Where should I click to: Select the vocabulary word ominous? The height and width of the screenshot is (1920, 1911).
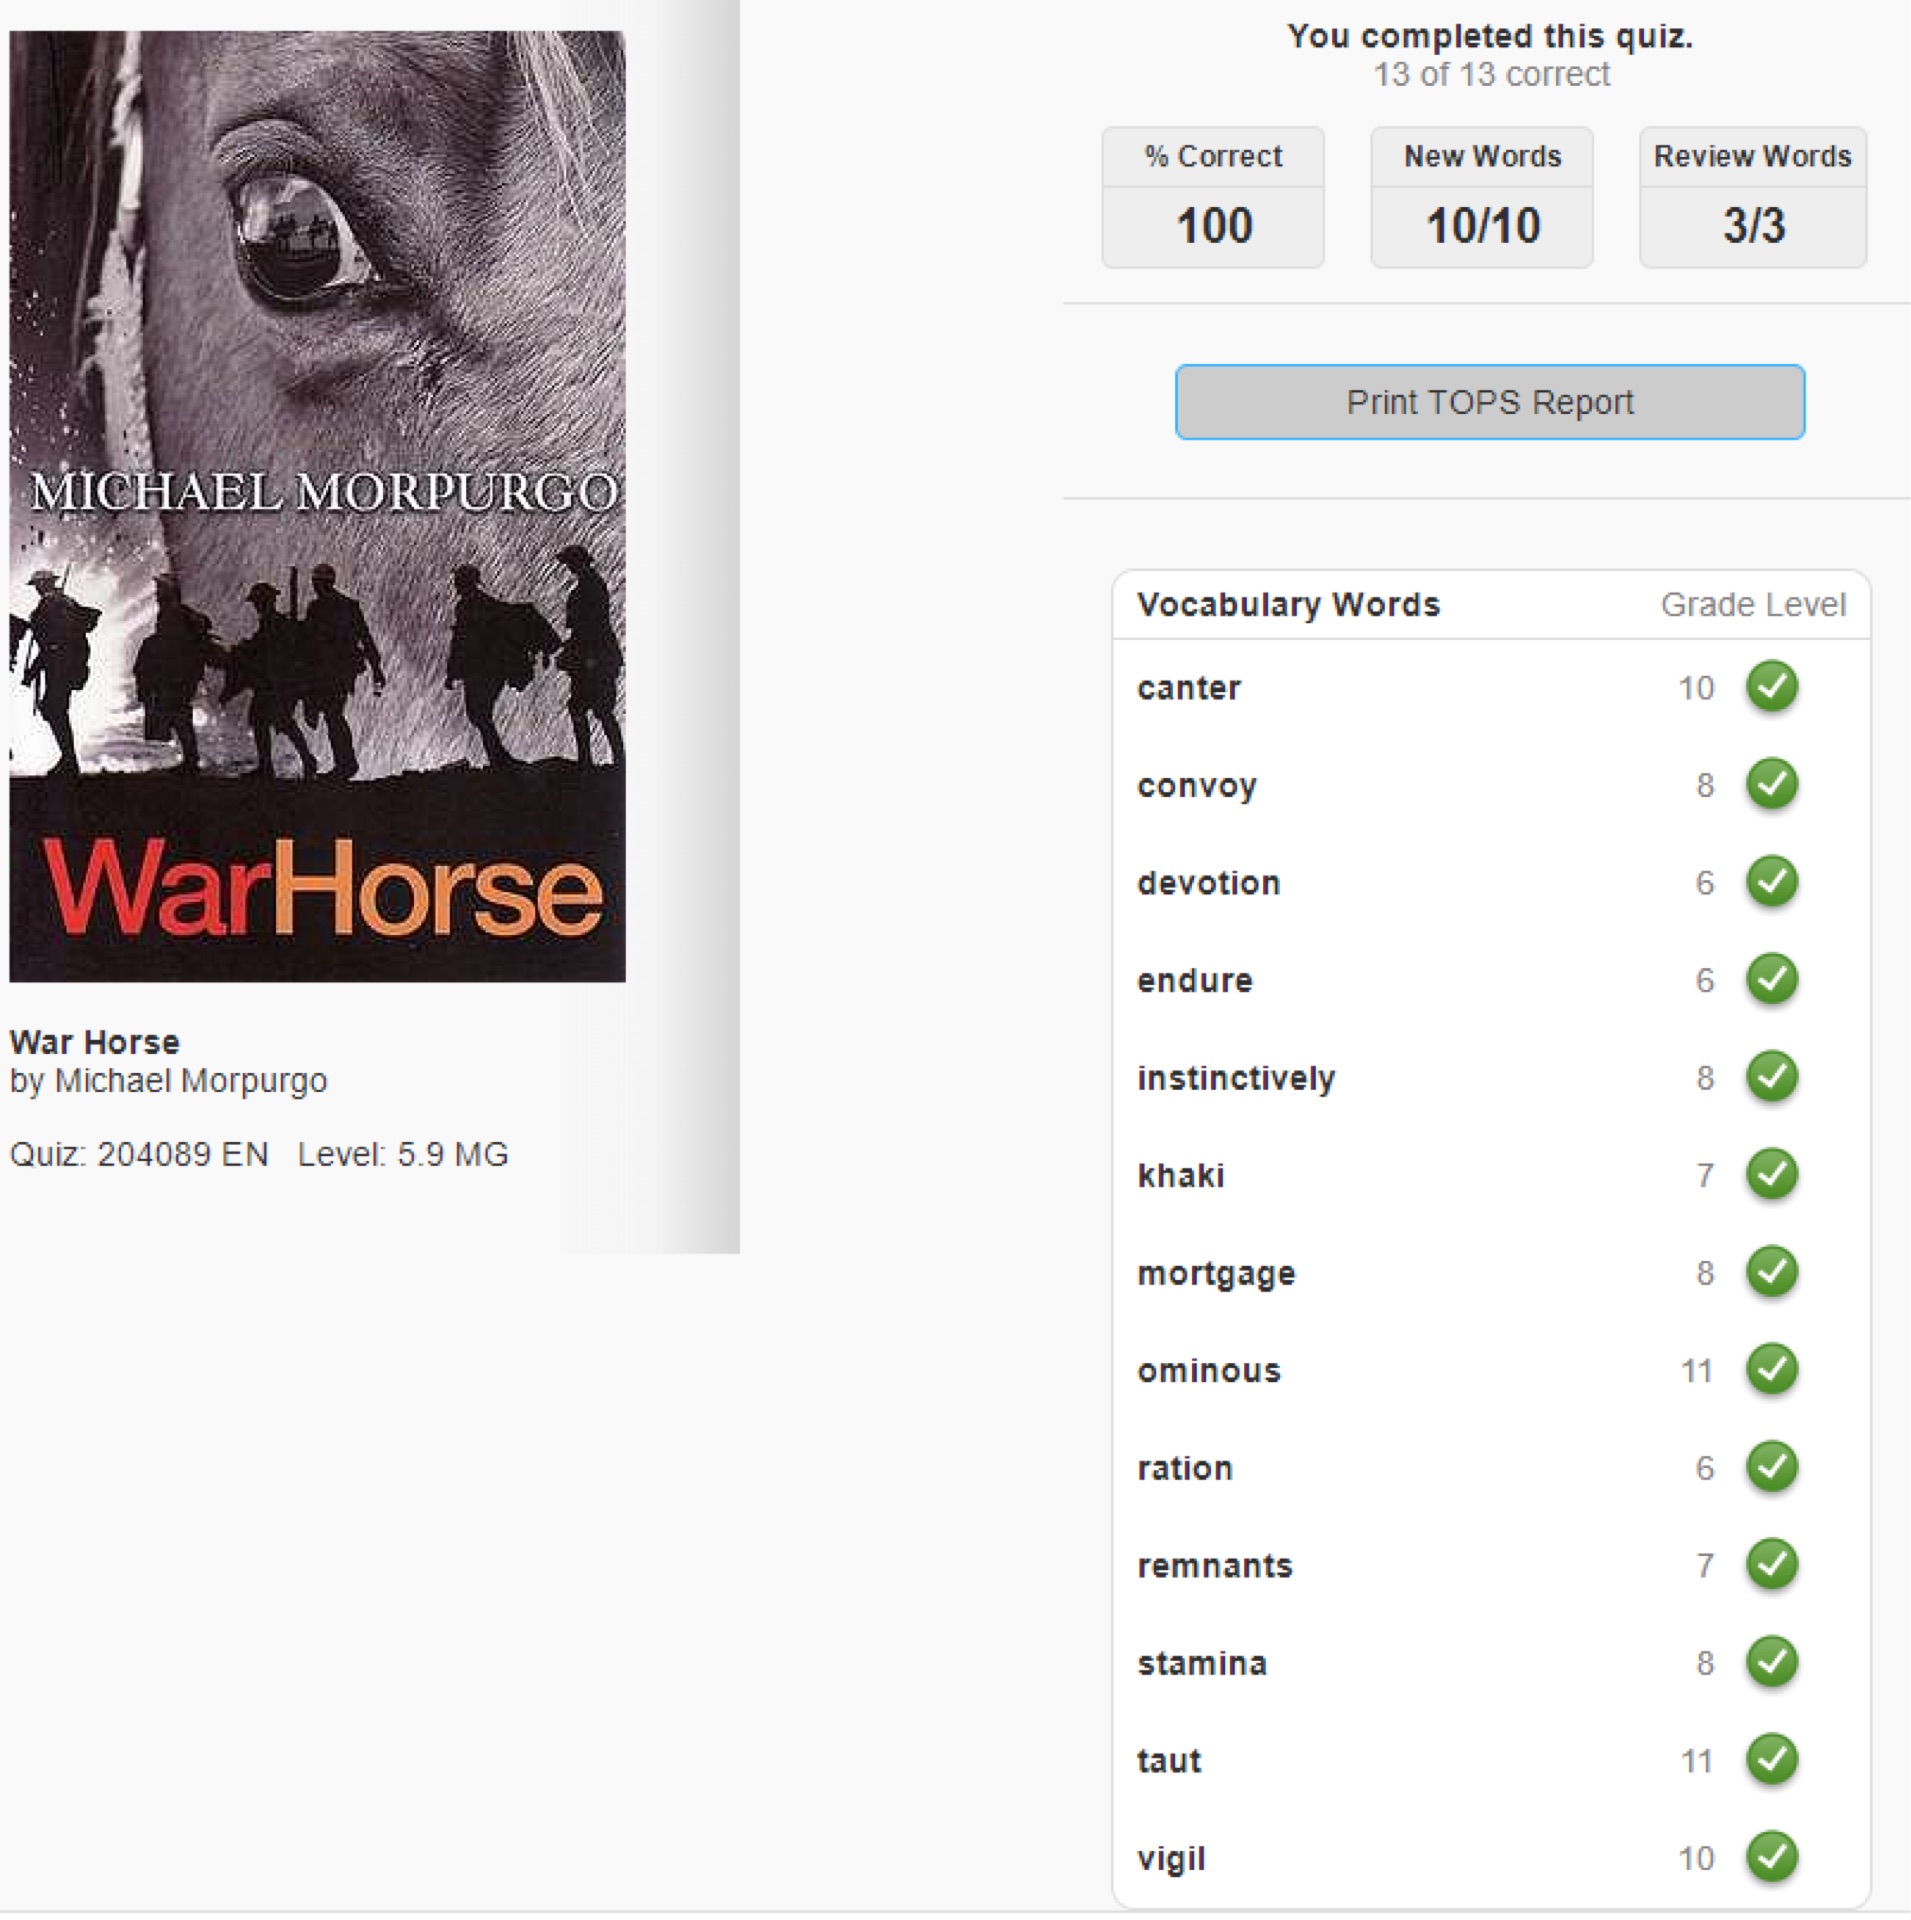[x=1208, y=1370]
